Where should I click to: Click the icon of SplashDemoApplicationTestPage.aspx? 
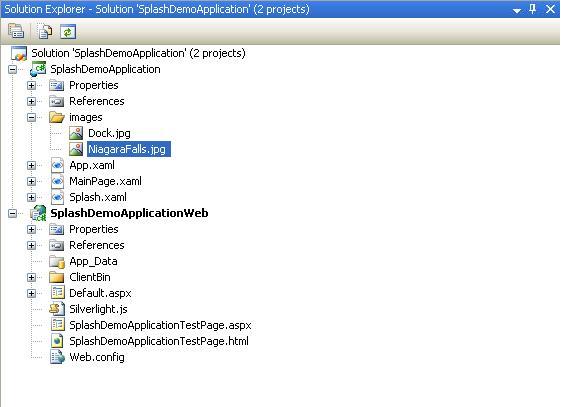57,325
